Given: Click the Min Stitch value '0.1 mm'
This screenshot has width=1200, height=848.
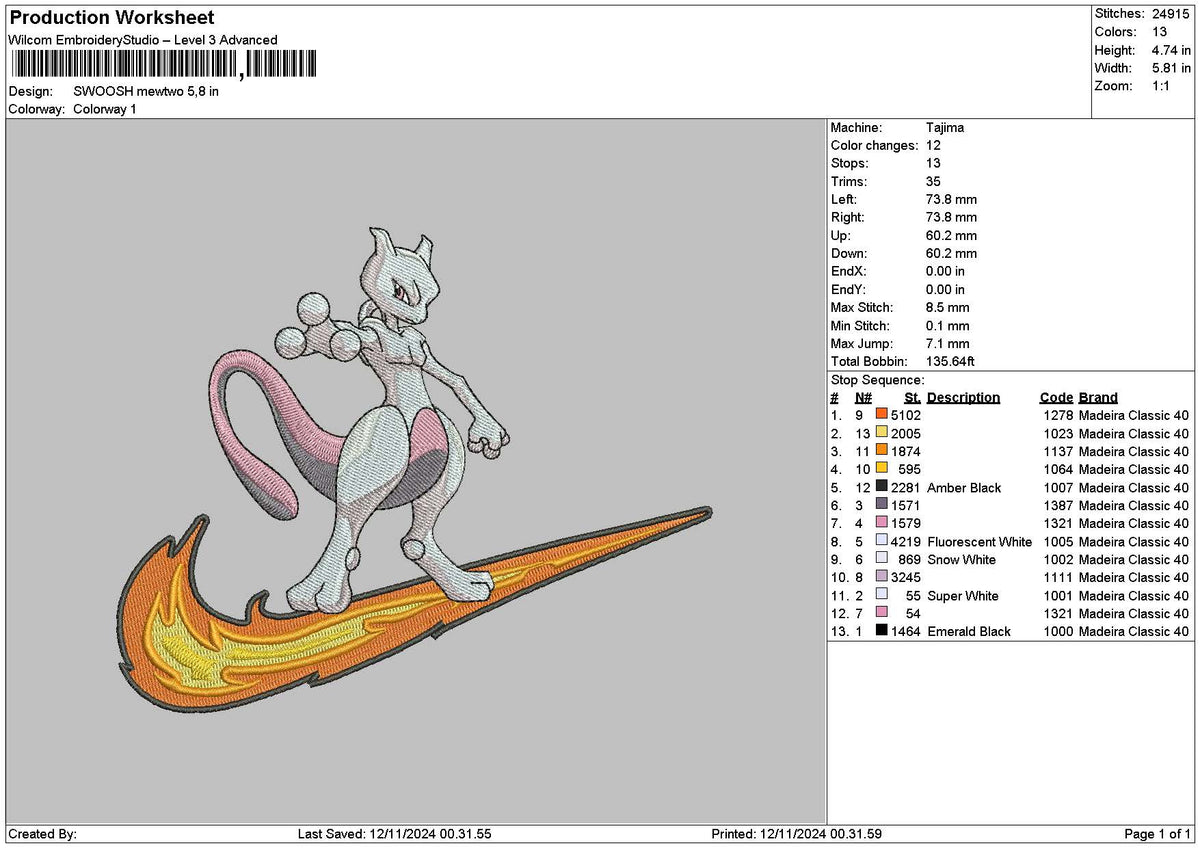Looking at the screenshot, I should tap(948, 326).
